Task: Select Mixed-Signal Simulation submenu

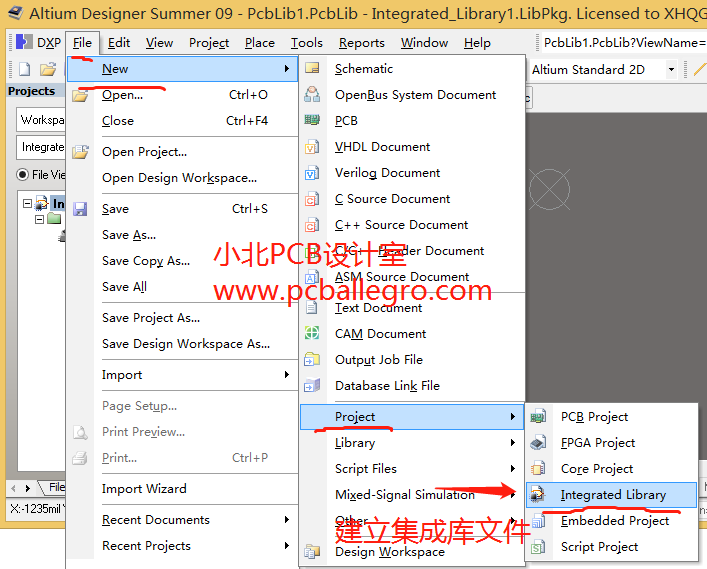Action: point(412,495)
